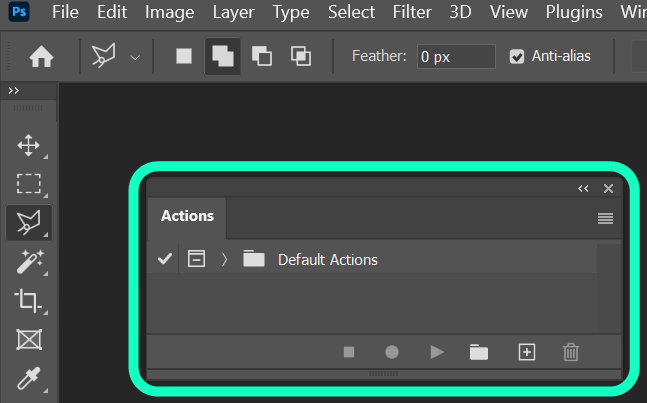Select the Rectangular Marquee tool
The image size is (647, 403).
tap(28, 184)
